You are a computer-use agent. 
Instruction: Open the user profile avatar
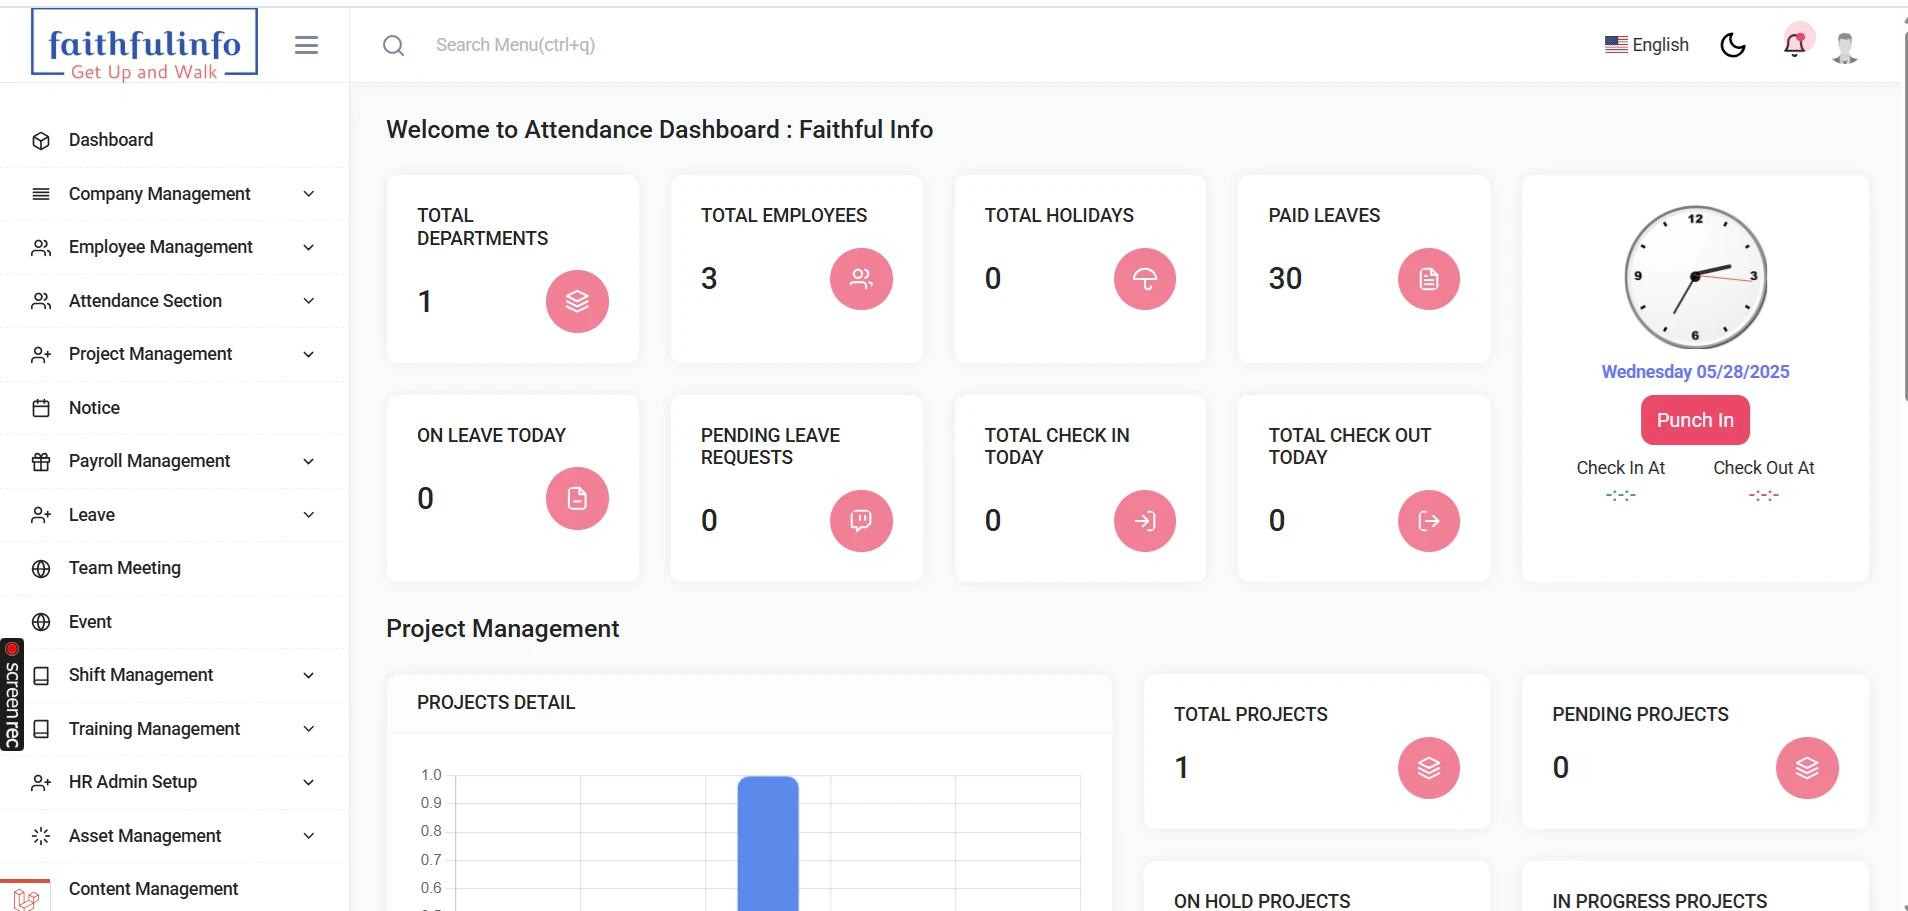(1845, 46)
